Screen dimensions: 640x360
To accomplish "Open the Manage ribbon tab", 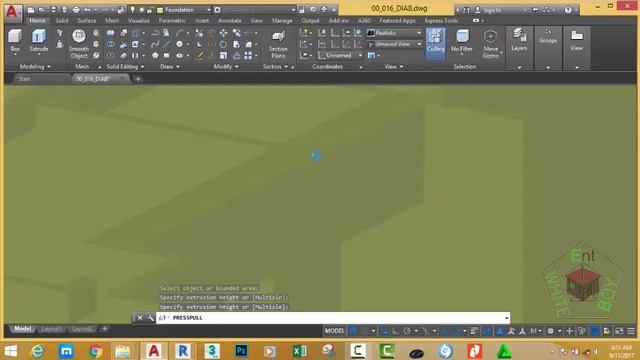I will point(282,20).
